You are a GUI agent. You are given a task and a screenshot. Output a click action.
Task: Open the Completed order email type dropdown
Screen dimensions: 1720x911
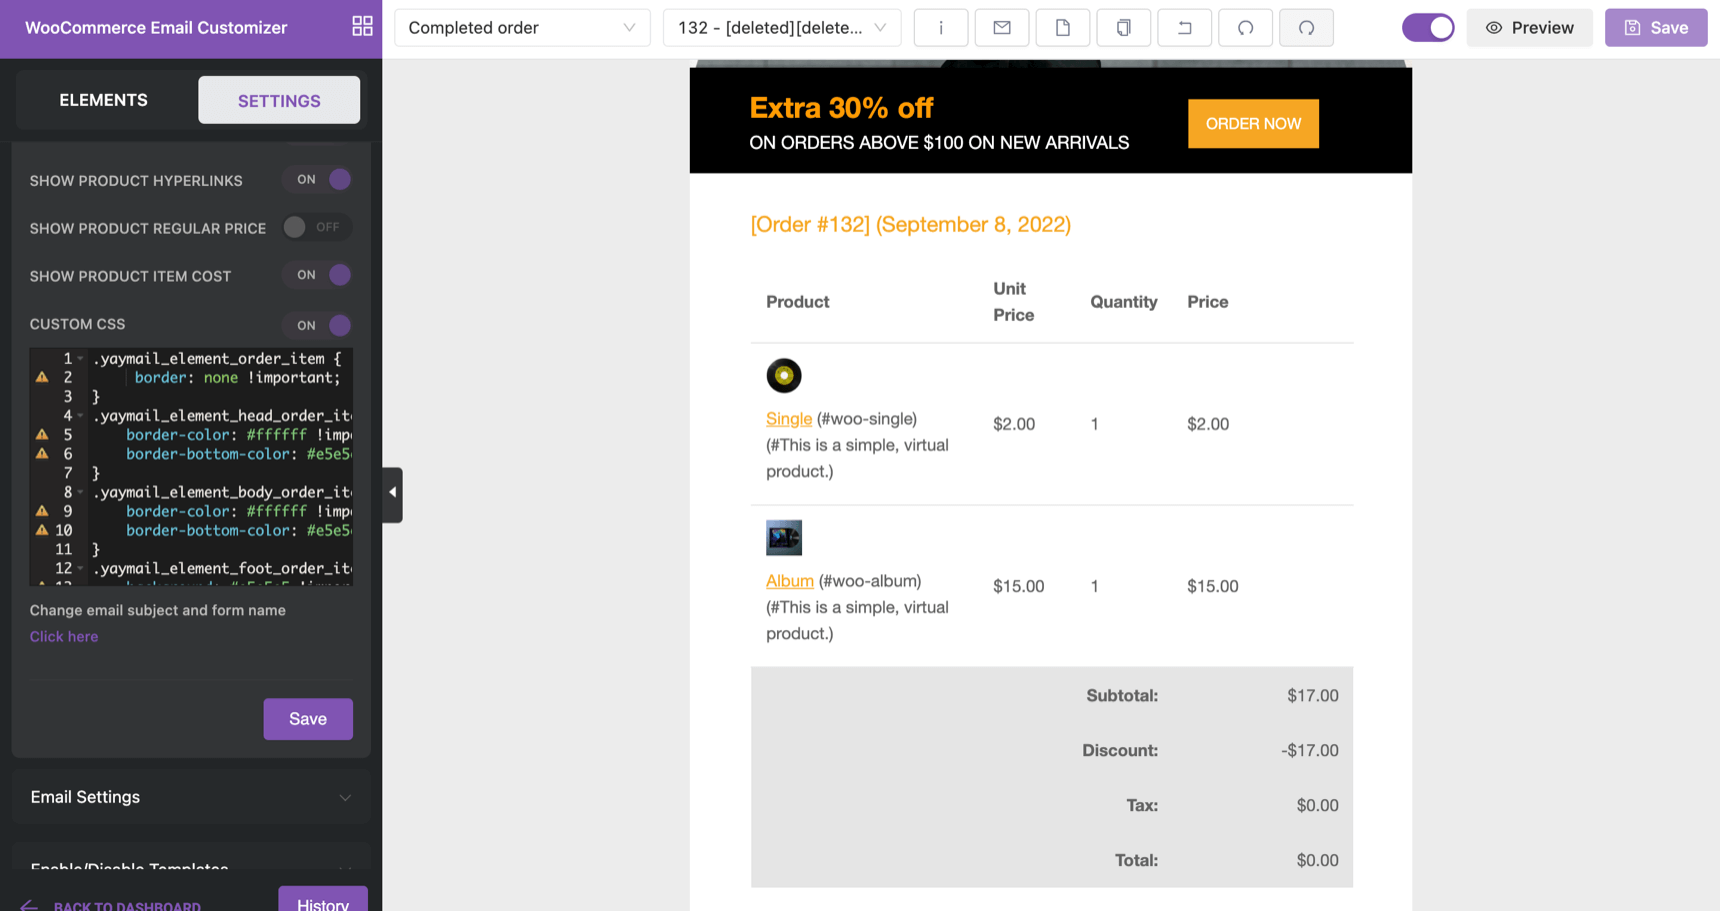[x=522, y=27]
